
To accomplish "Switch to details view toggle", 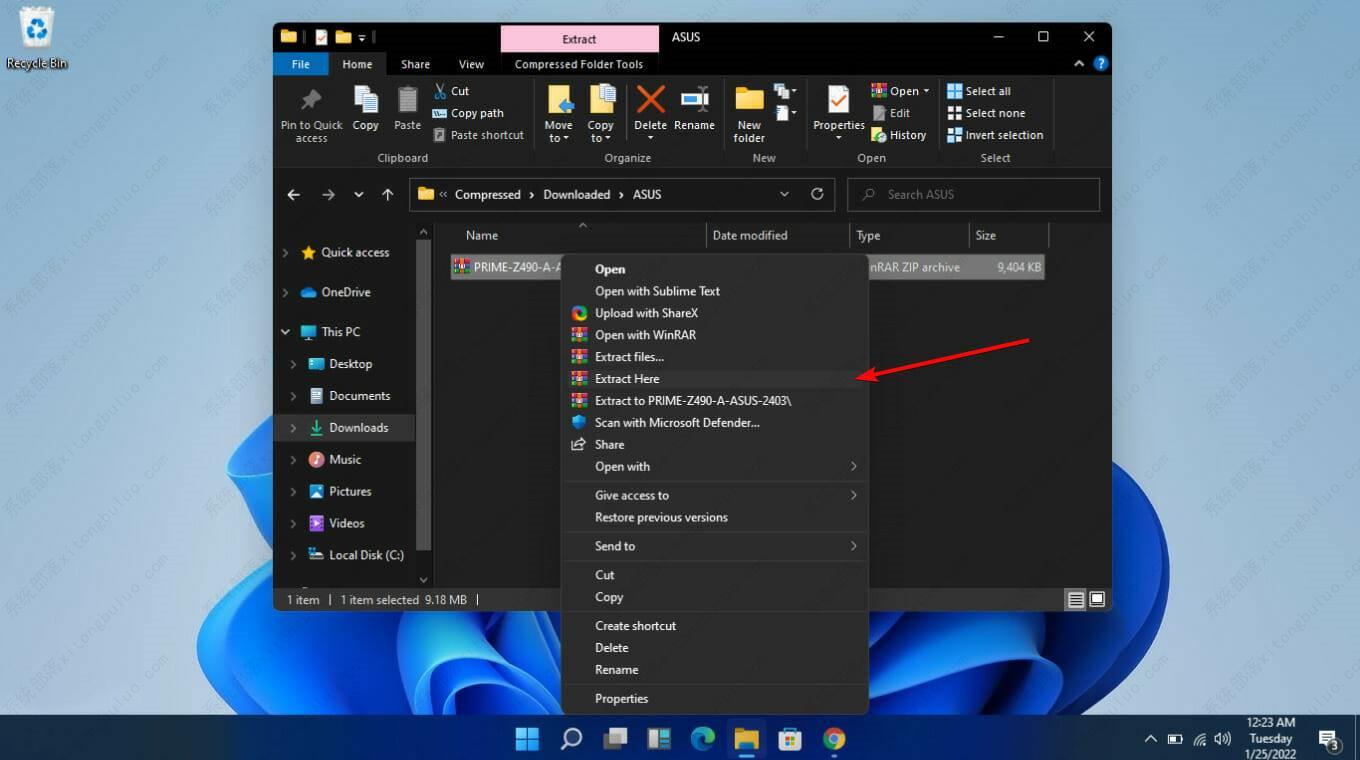I will coord(1076,600).
